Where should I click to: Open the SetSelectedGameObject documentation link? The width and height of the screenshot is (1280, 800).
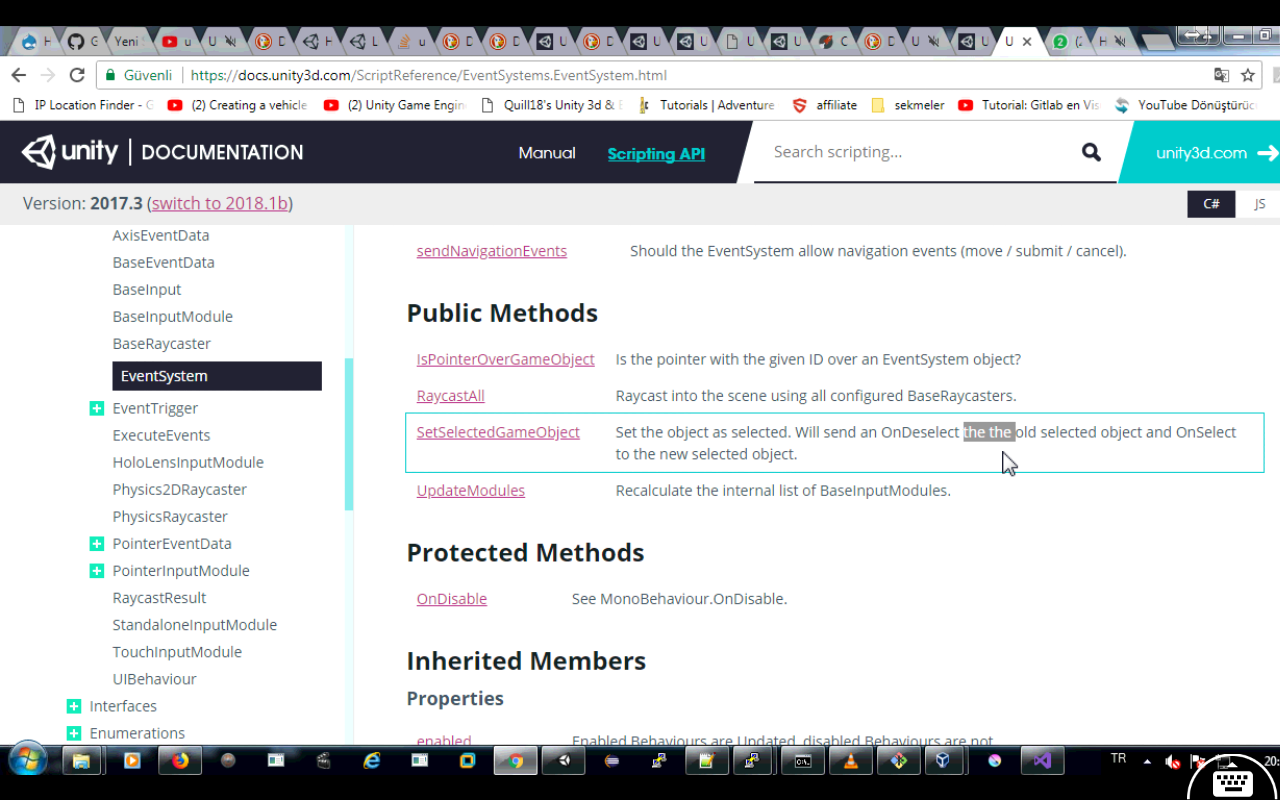pyautogui.click(x=498, y=432)
